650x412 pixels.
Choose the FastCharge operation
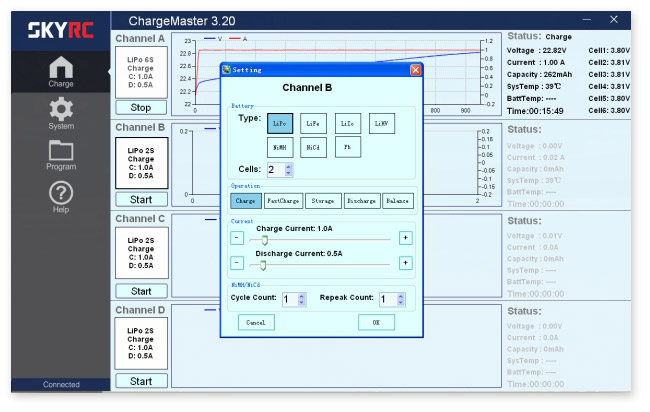[x=283, y=201]
